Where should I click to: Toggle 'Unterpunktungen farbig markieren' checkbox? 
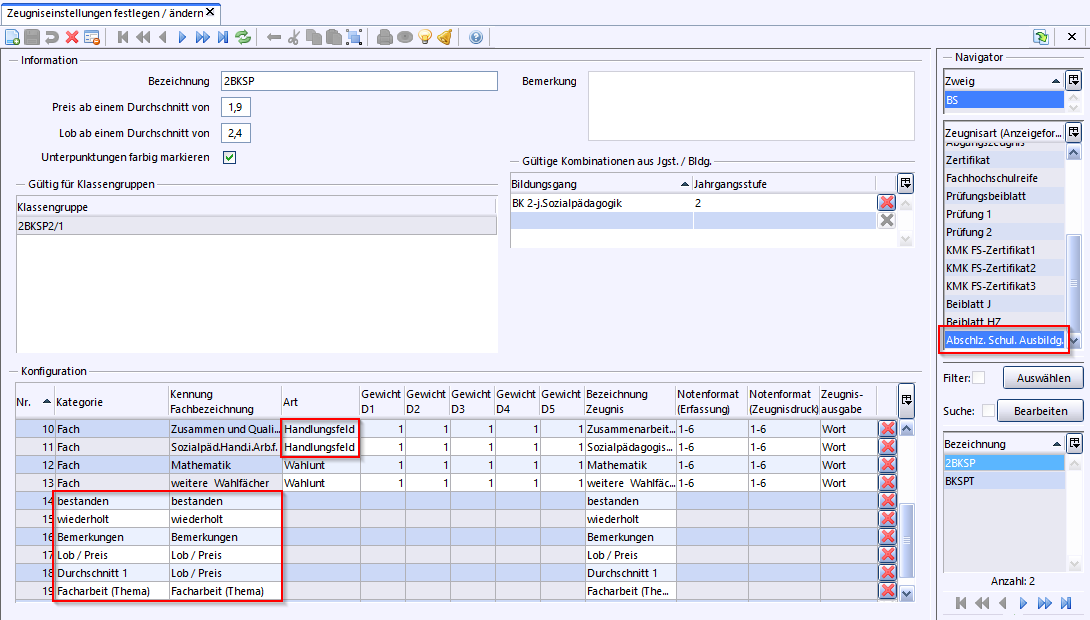(x=229, y=157)
